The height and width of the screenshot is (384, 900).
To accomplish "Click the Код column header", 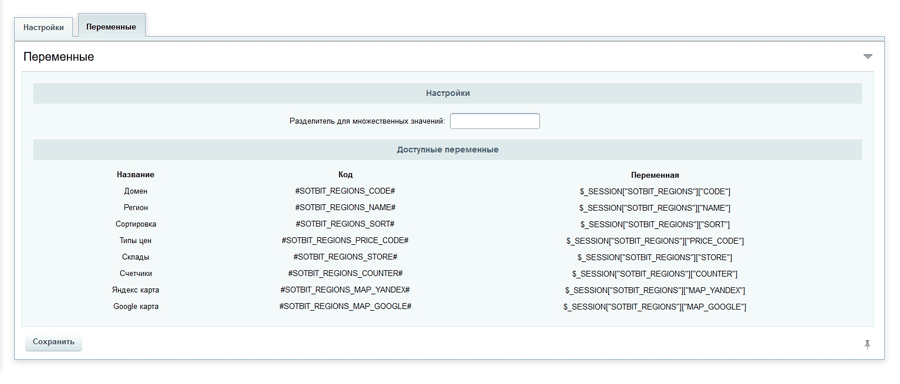I will pyautogui.click(x=345, y=174).
